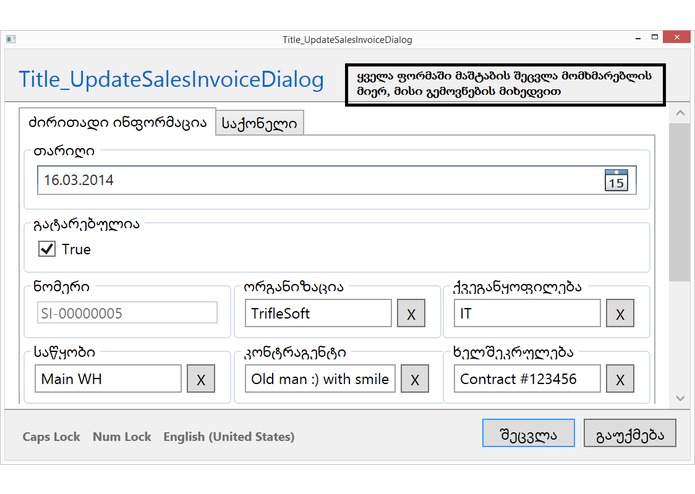This screenshot has width=695, height=494.
Task: Click the ნომერი group label
Action: pyautogui.click(x=62, y=287)
